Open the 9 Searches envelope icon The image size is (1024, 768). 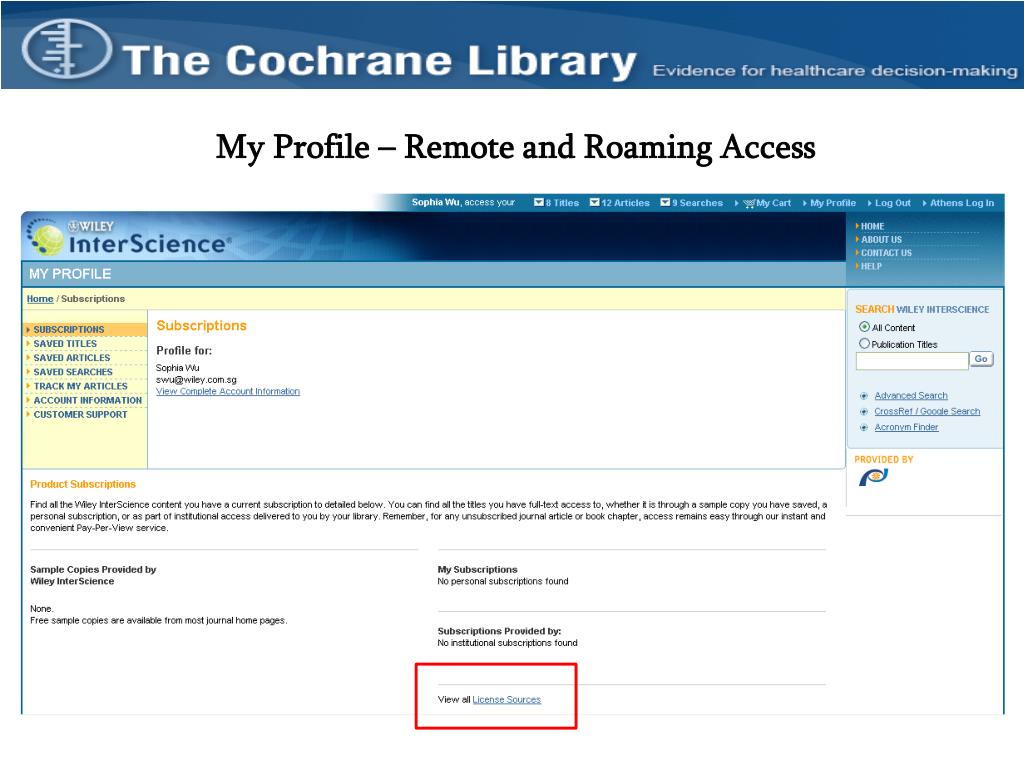coord(665,202)
